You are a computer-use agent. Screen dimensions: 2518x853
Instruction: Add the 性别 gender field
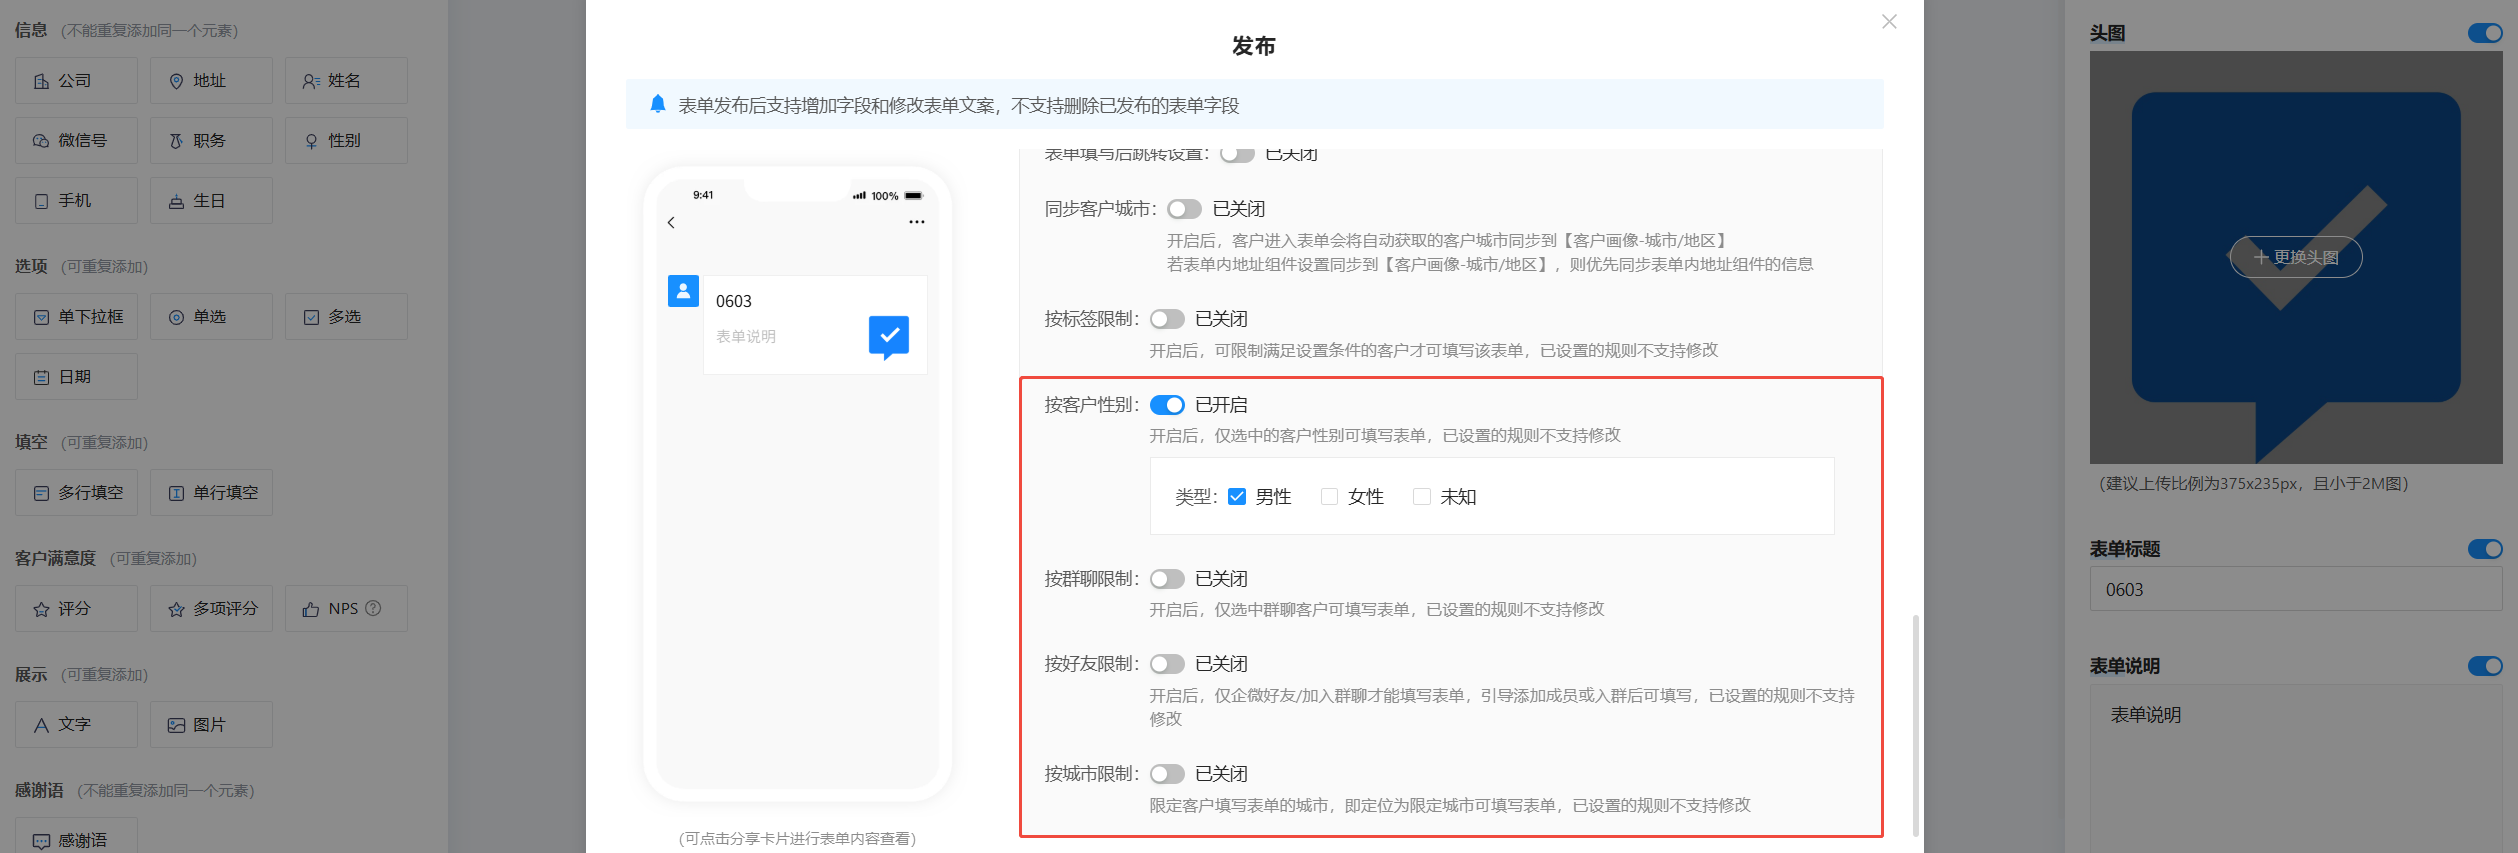coord(346,141)
